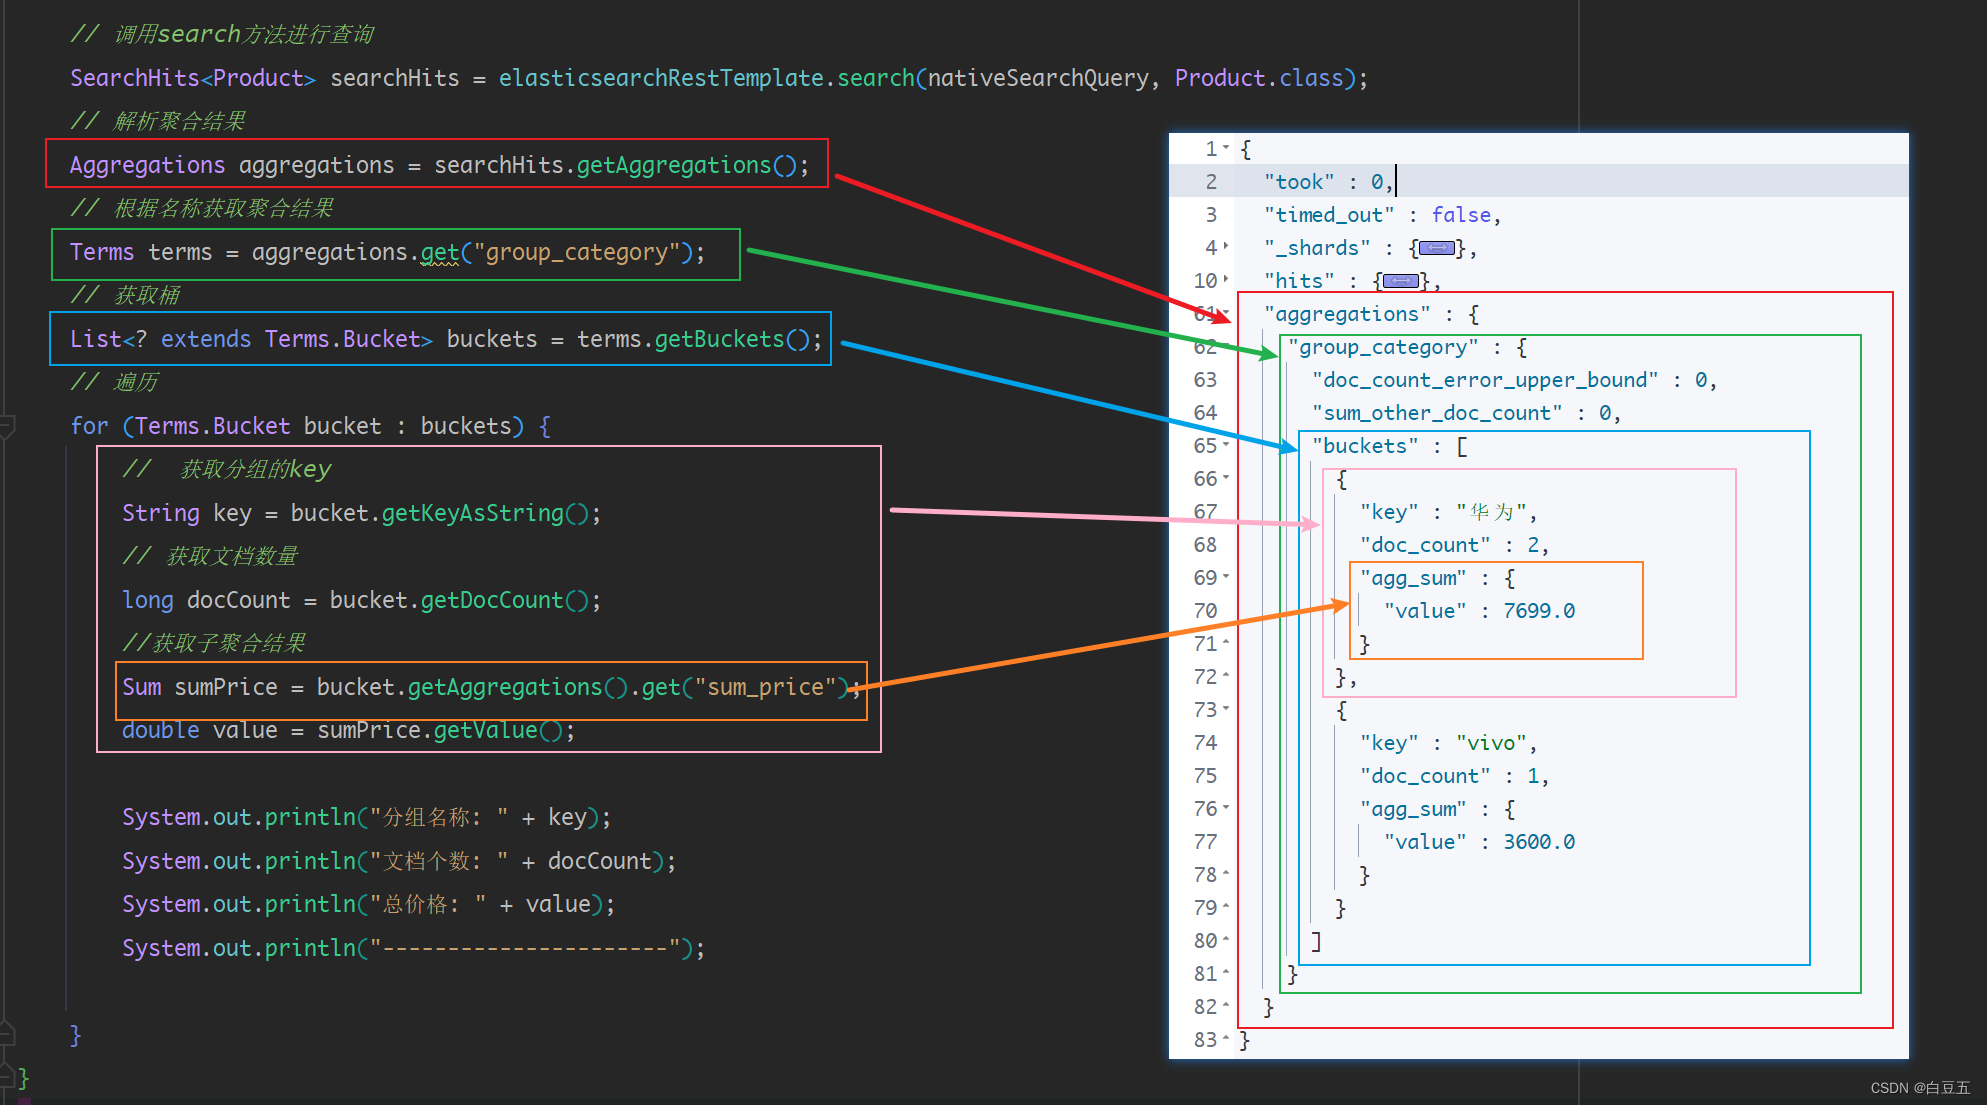The image size is (1987, 1105).
Task: Collapse the vivo bucket object at line 73
Action: coord(1227,708)
